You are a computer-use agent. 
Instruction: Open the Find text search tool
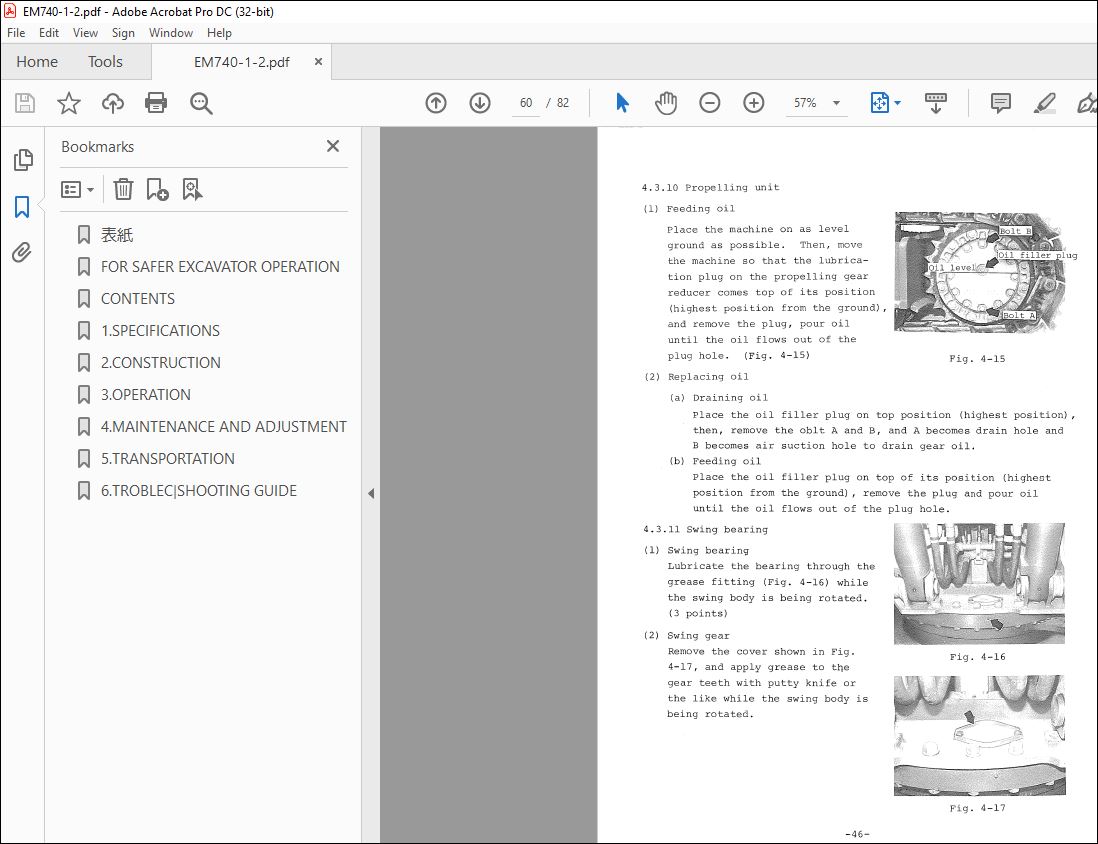coord(201,103)
